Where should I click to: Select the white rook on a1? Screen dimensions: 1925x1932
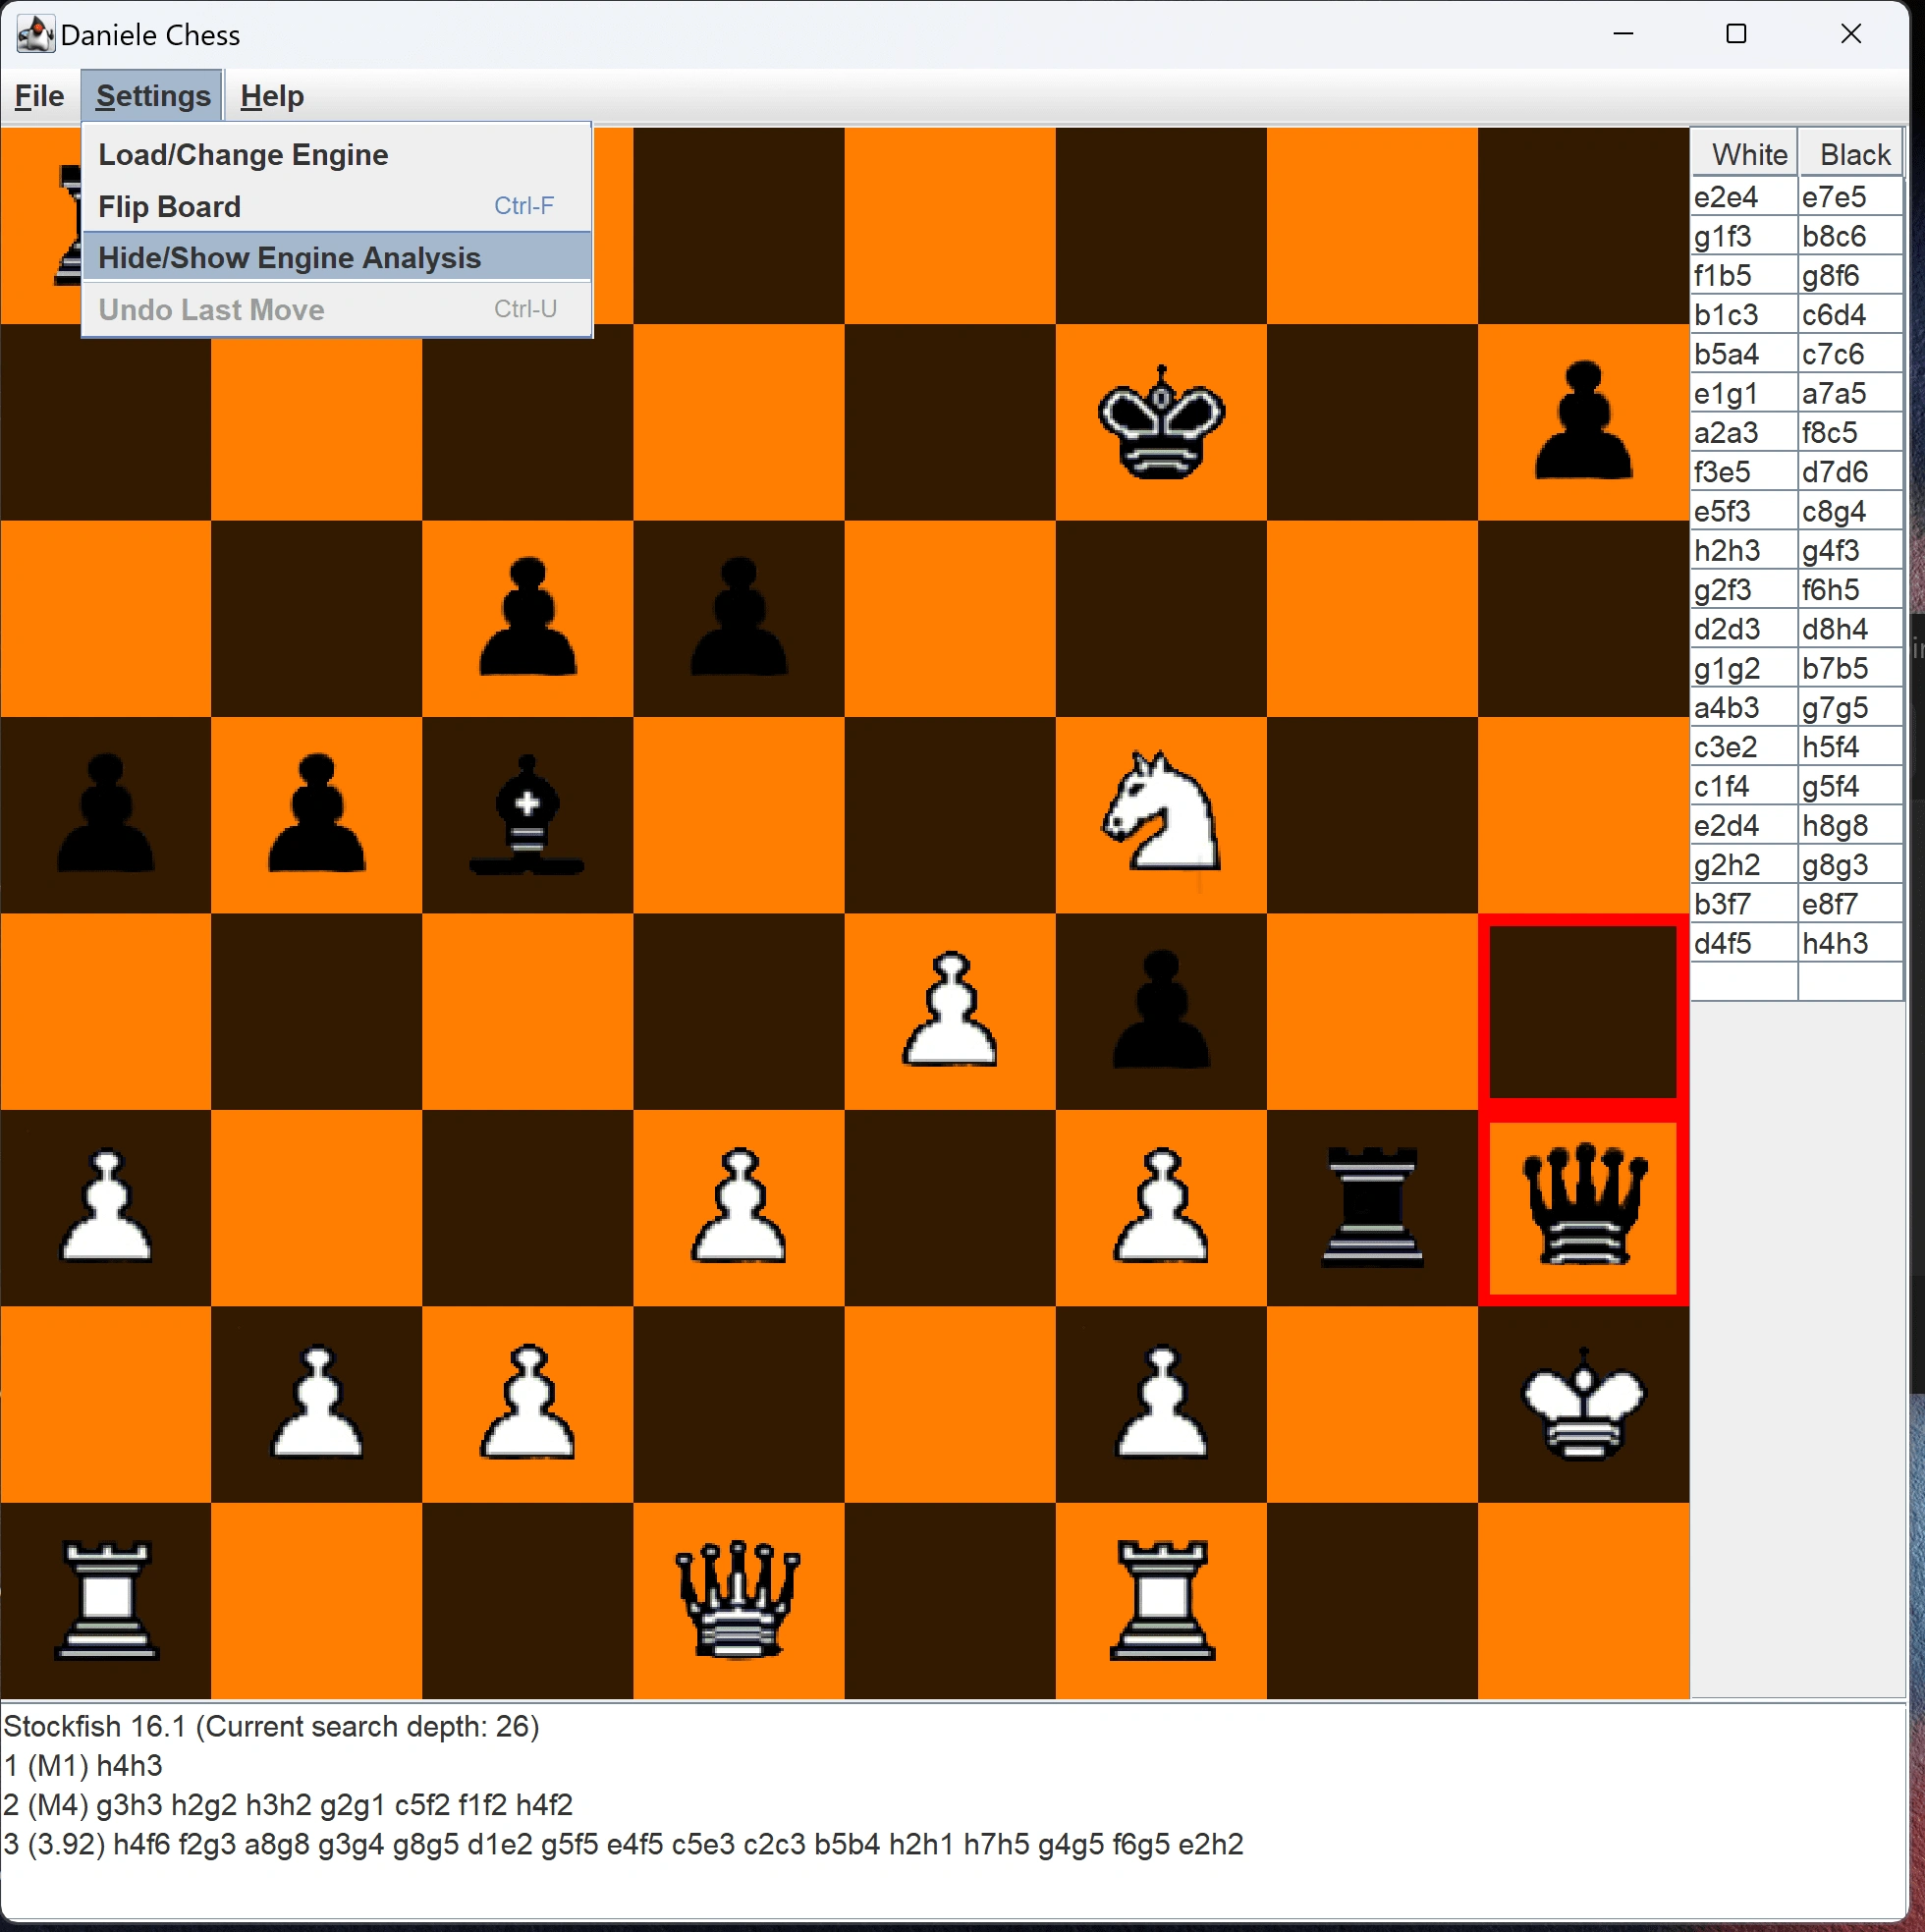106,1601
